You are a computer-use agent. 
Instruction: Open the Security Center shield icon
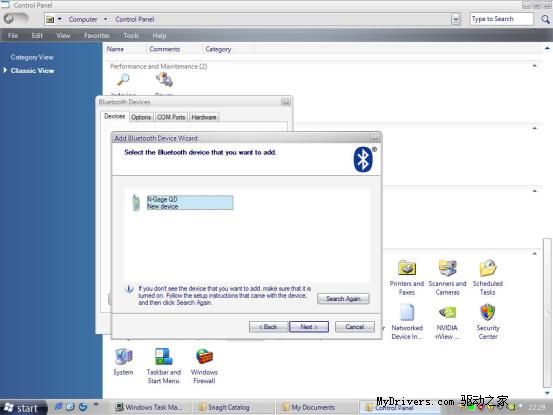coord(488,312)
